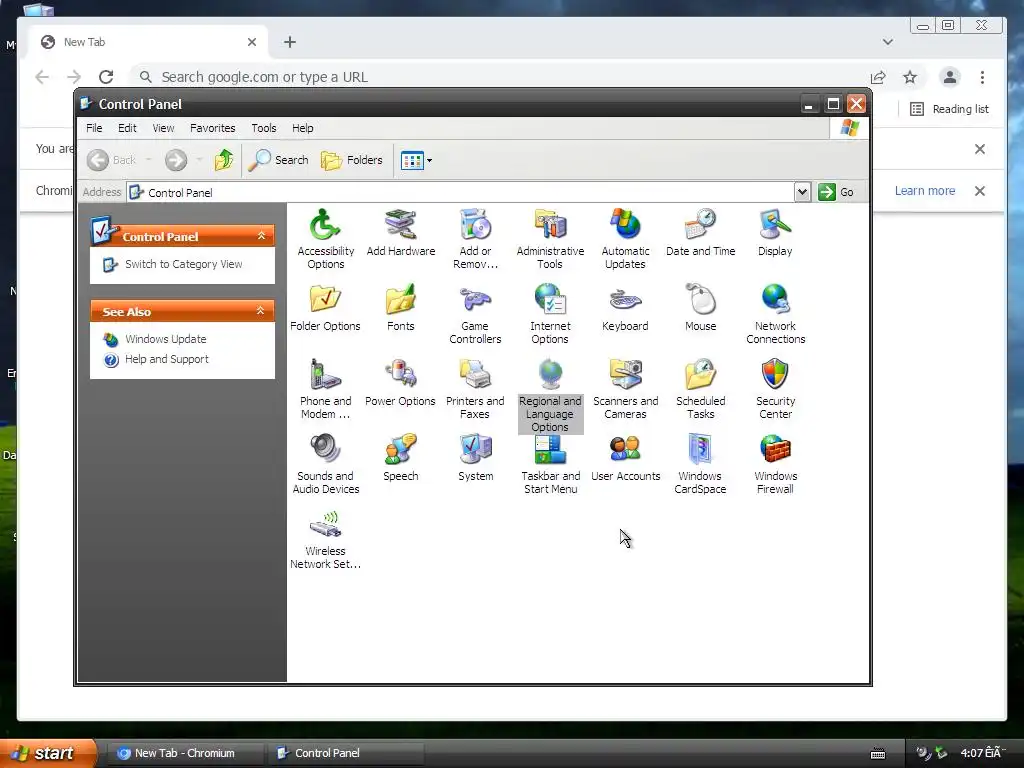Open Windows CardSpace icon

700,464
